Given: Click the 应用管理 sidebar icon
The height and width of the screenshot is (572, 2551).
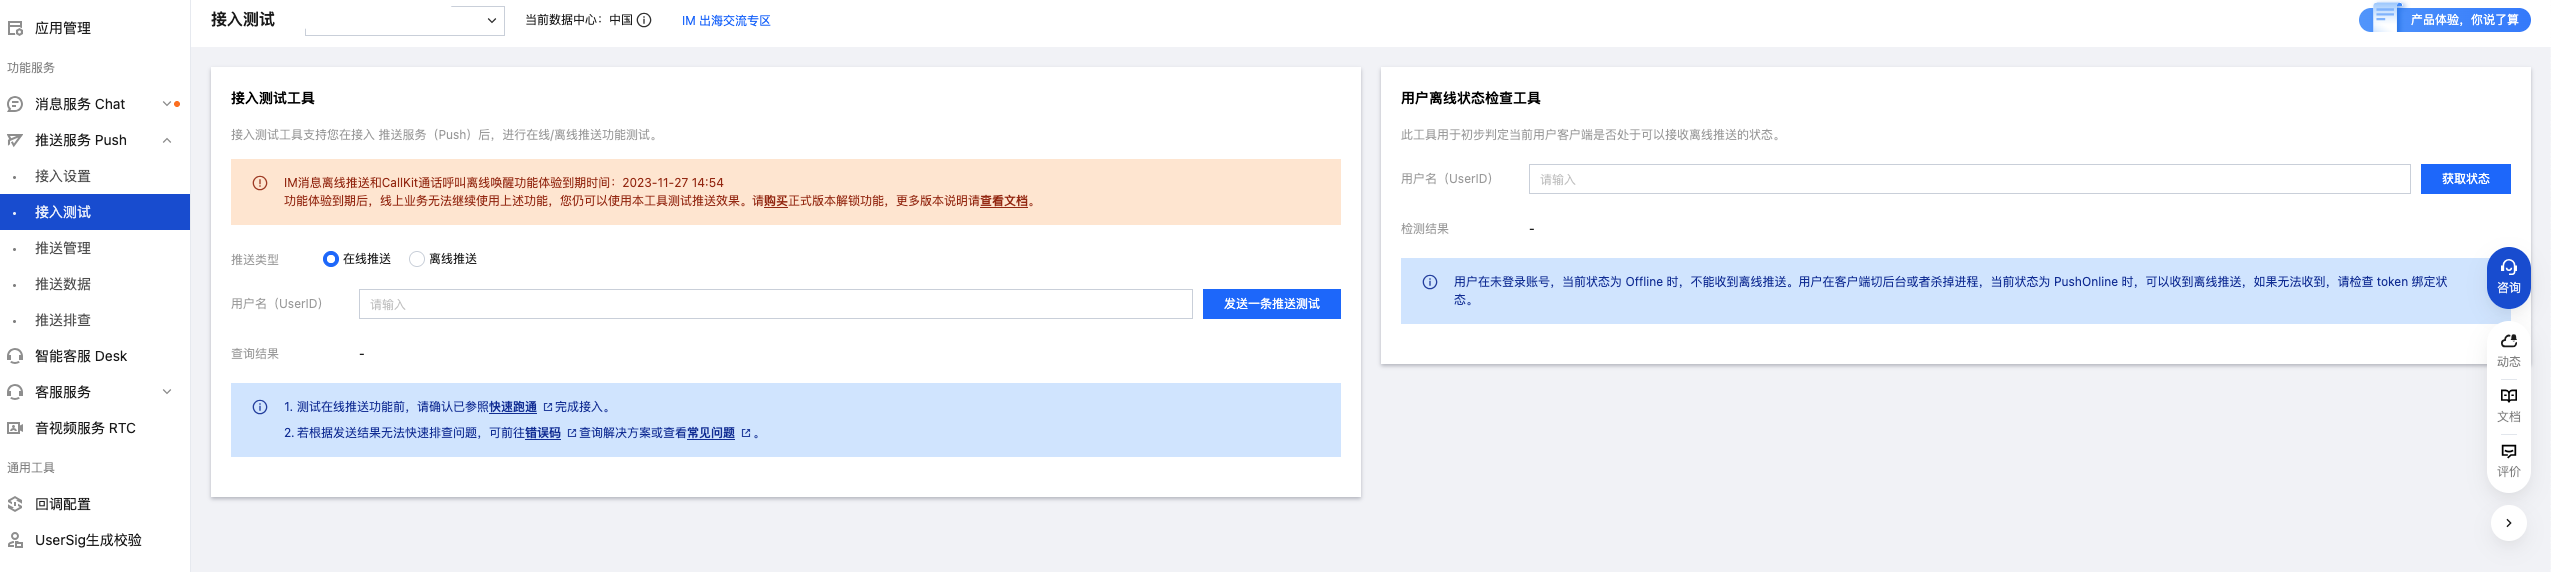Looking at the screenshot, I should [x=15, y=28].
